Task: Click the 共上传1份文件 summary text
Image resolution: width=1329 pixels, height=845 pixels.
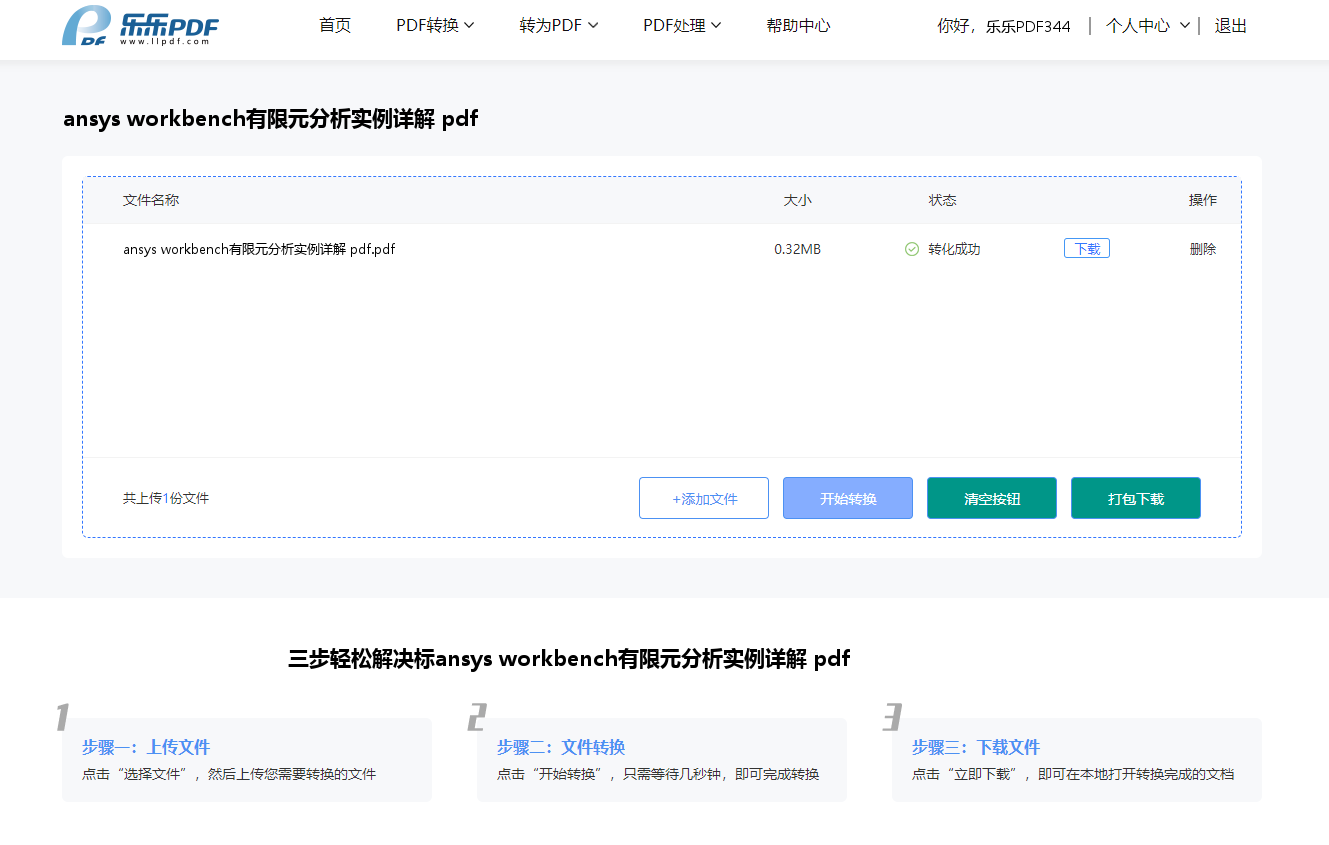Action: 166,498
